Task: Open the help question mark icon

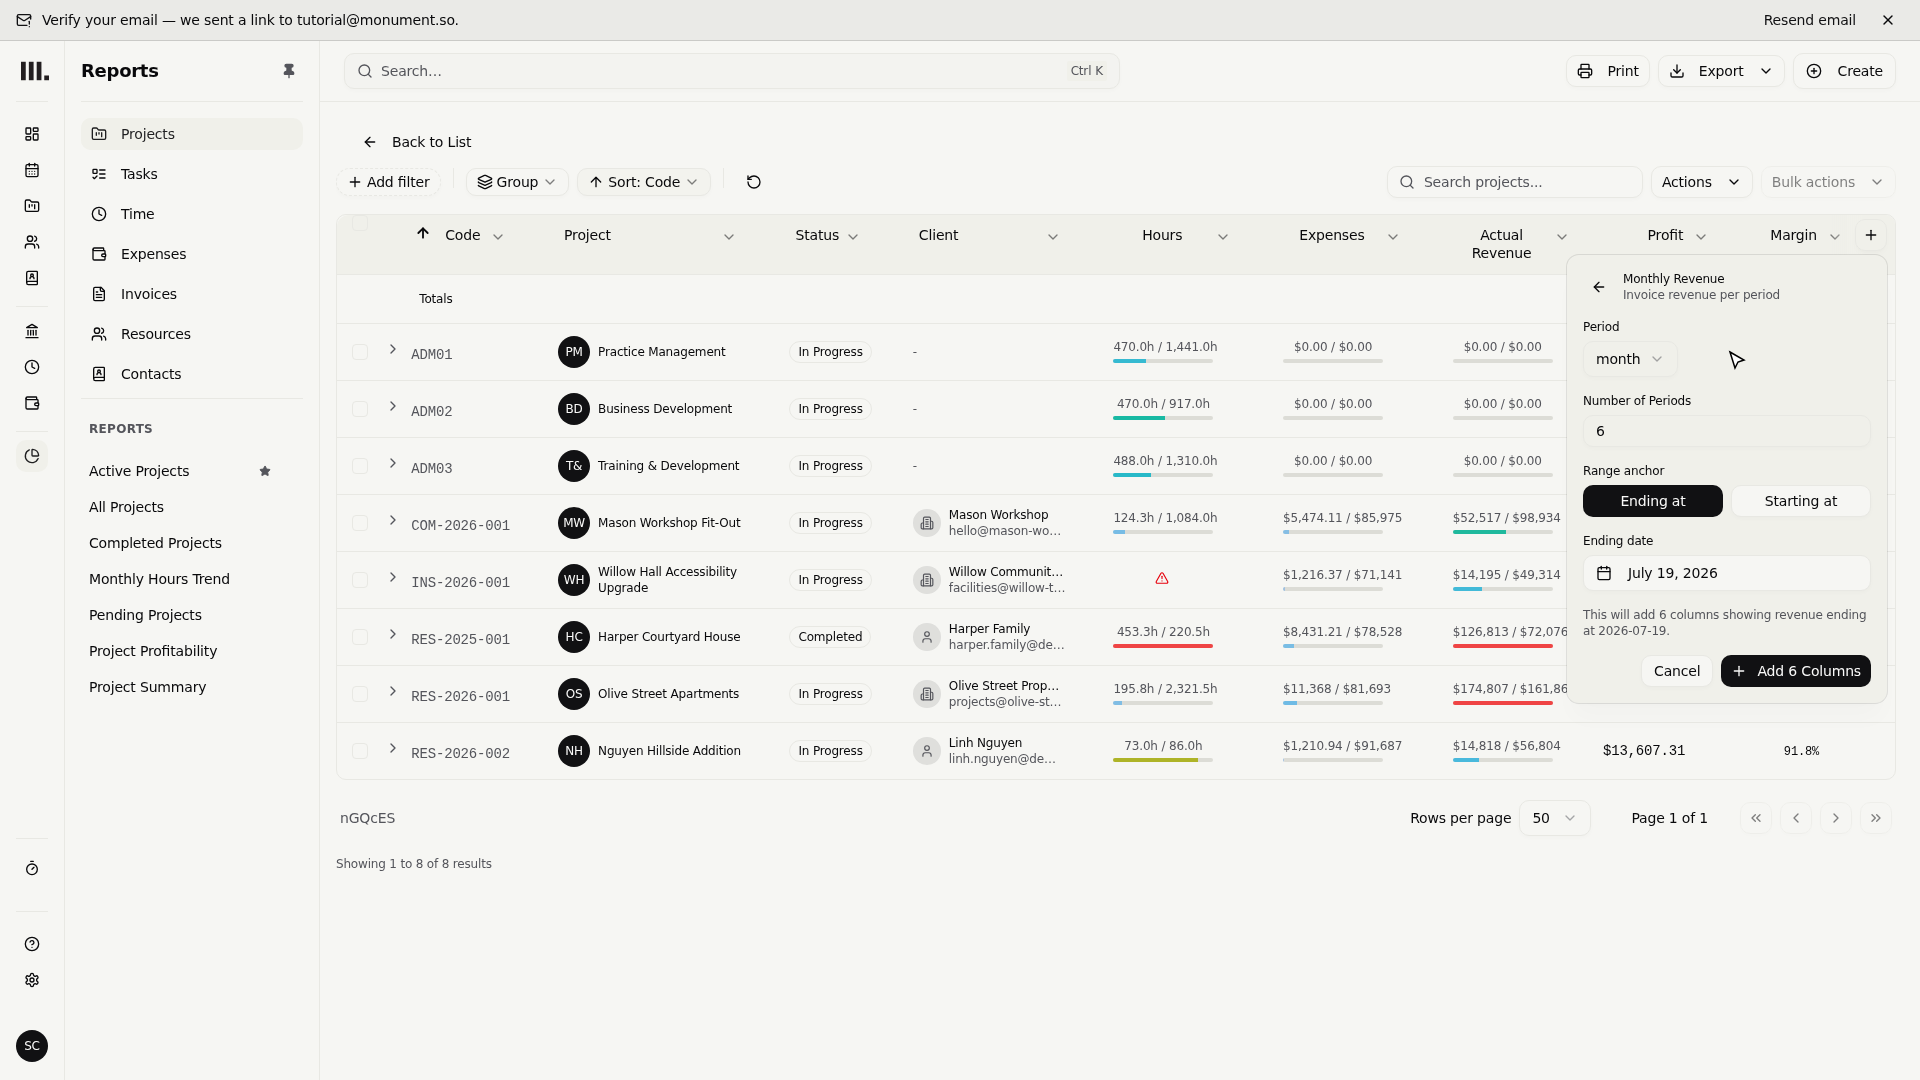Action: tap(32, 944)
